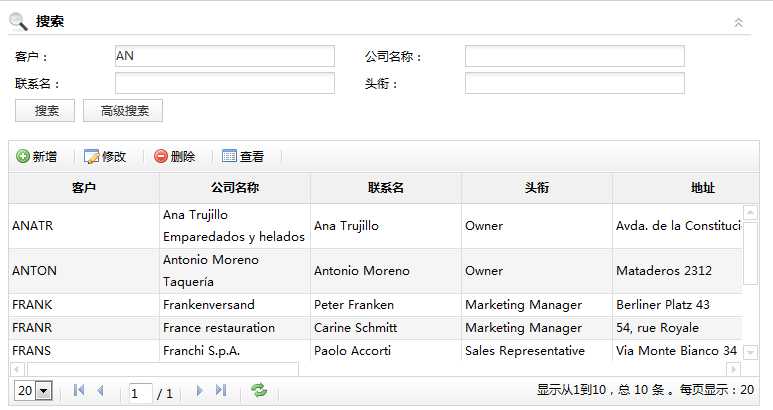Click the grid vertical scrollbar thumb
Image resolution: width=773 pixels, height=410 pixels.
click(750, 253)
